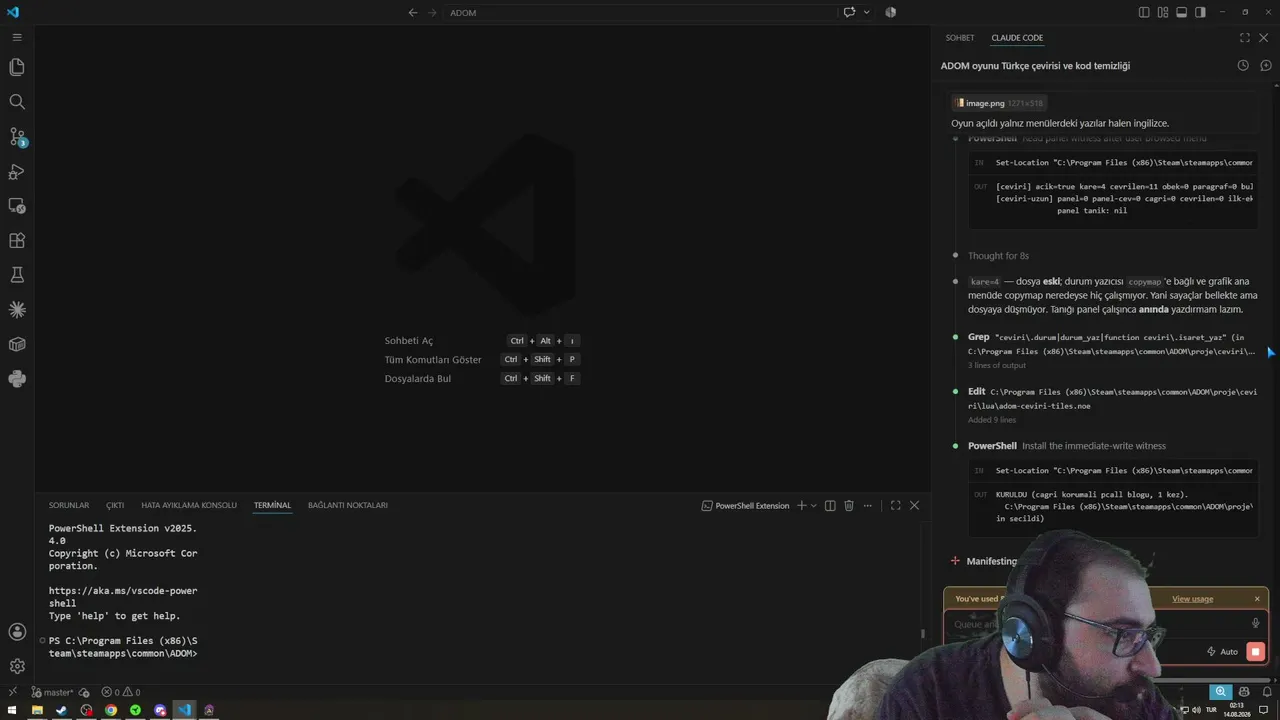Open the Testing flask view

(17, 275)
